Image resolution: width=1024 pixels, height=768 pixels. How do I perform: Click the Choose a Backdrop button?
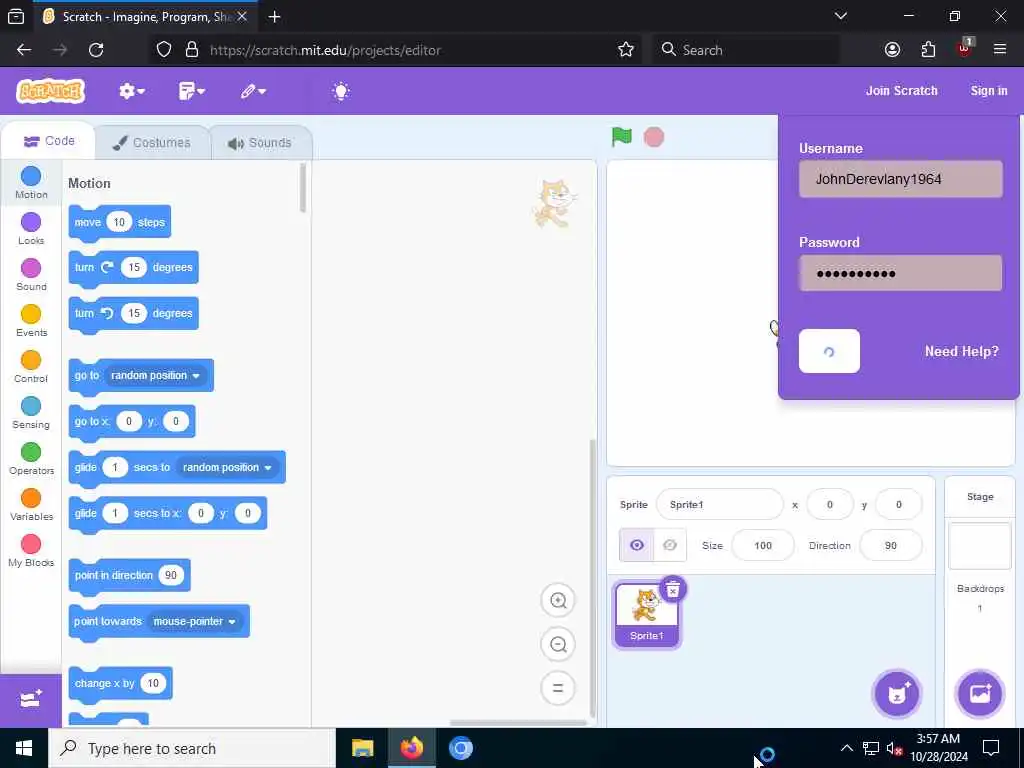pos(980,694)
